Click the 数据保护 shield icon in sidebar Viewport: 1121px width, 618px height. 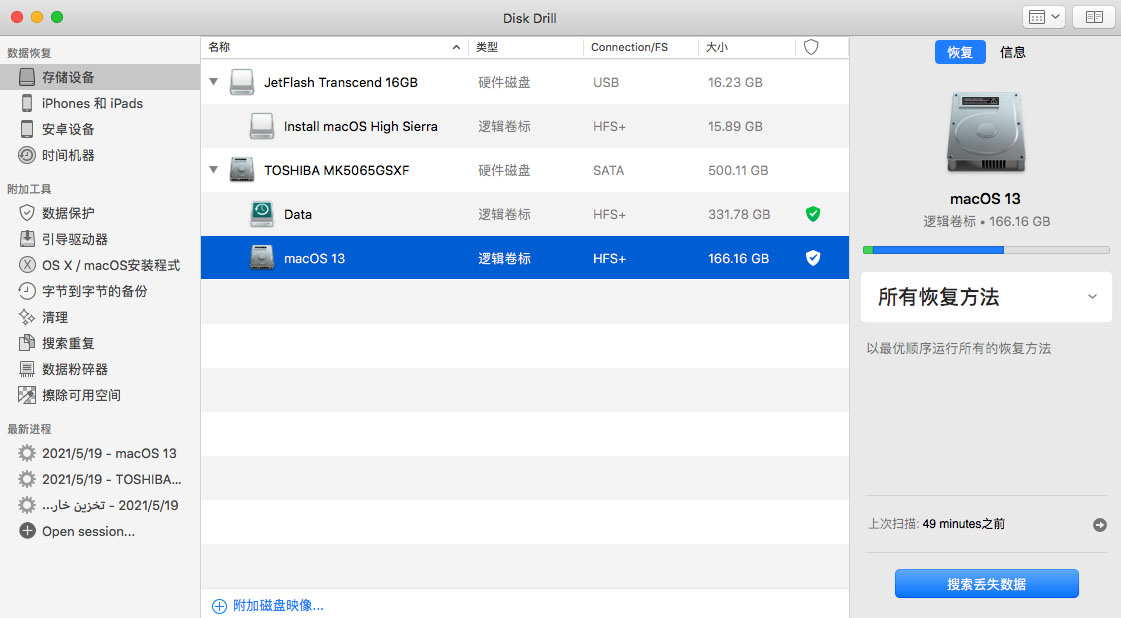pos(27,213)
